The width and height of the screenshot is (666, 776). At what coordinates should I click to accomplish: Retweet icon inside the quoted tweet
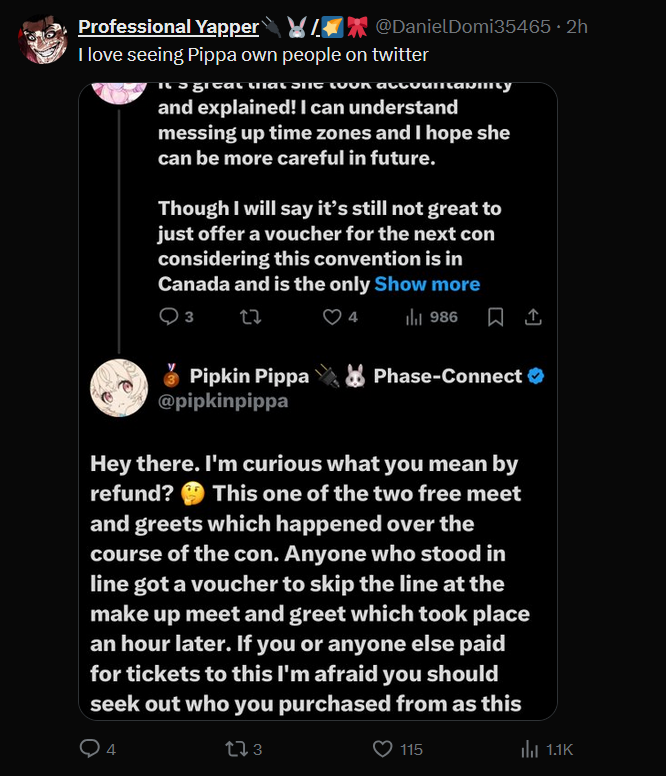pyautogui.click(x=252, y=317)
